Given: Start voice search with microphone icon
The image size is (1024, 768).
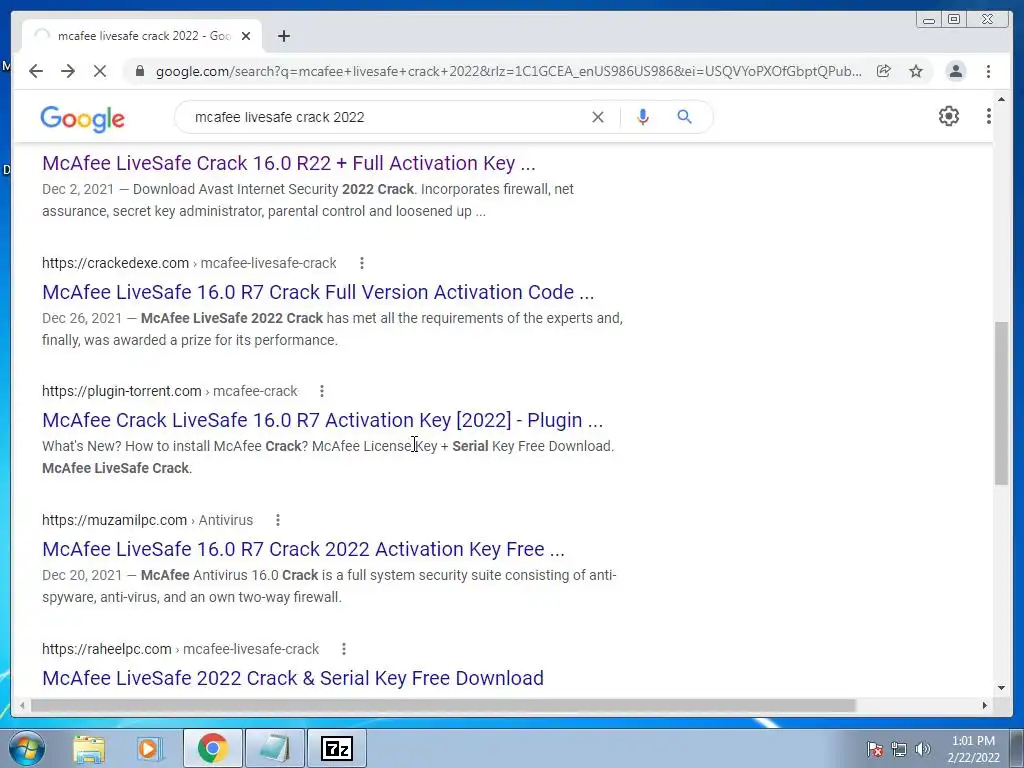Looking at the screenshot, I should tap(643, 117).
